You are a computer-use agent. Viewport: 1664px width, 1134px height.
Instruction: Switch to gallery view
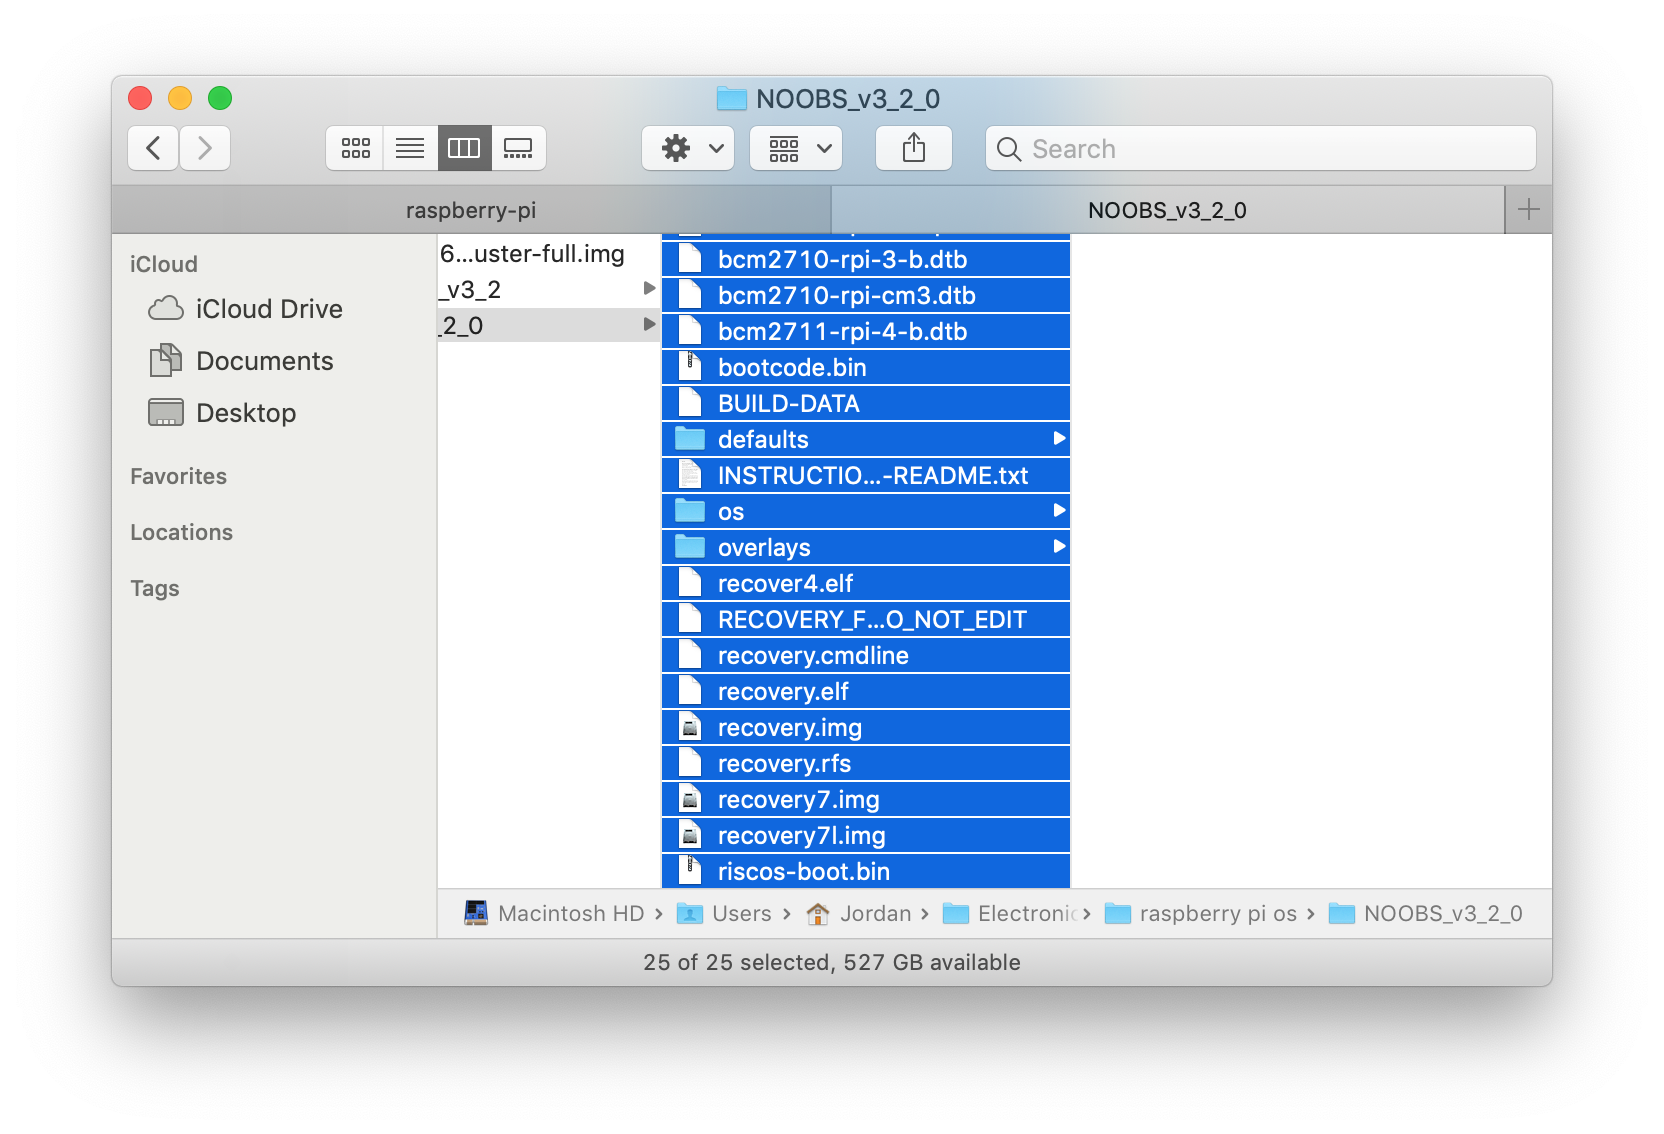[x=518, y=148]
